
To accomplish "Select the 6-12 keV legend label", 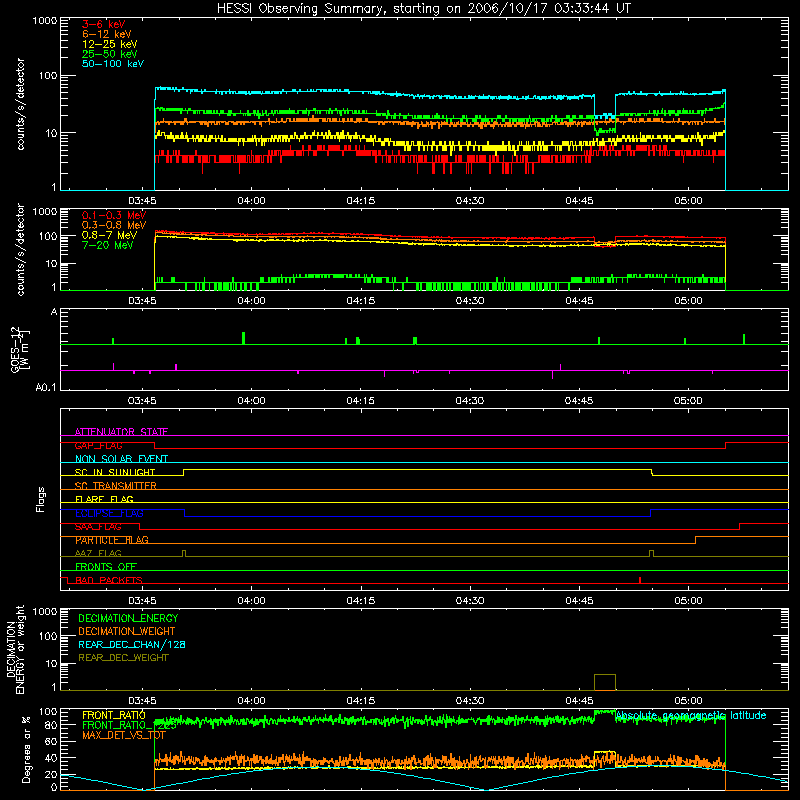I will coord(107,34).
